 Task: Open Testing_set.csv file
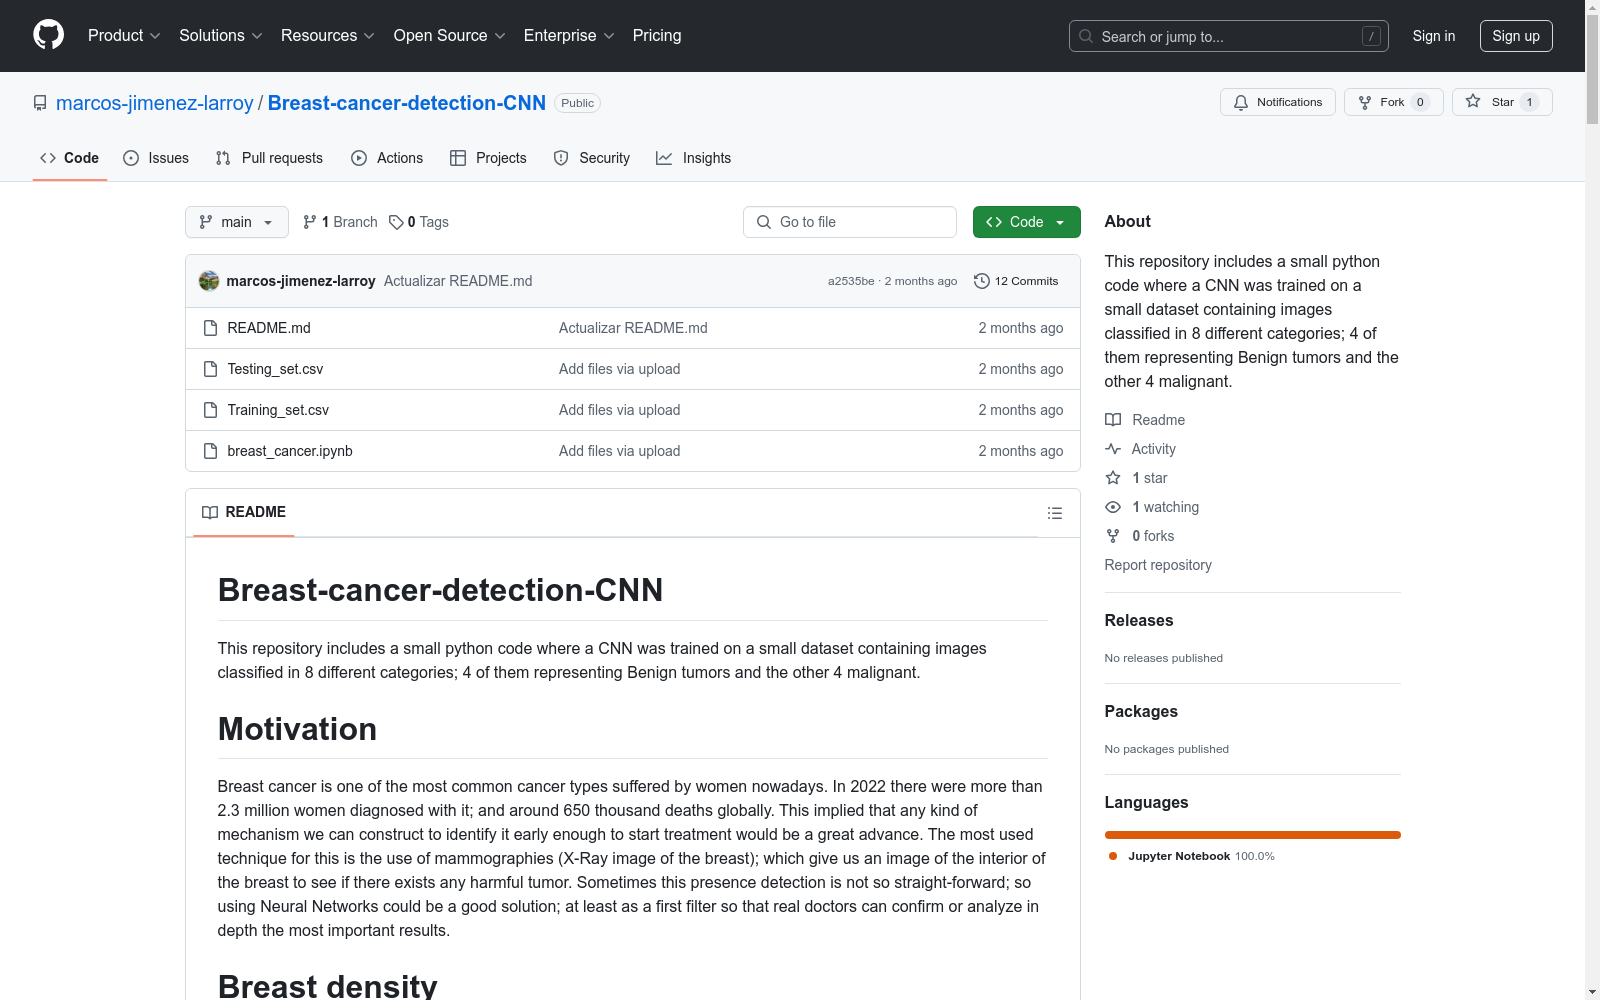tap(275, 369)
